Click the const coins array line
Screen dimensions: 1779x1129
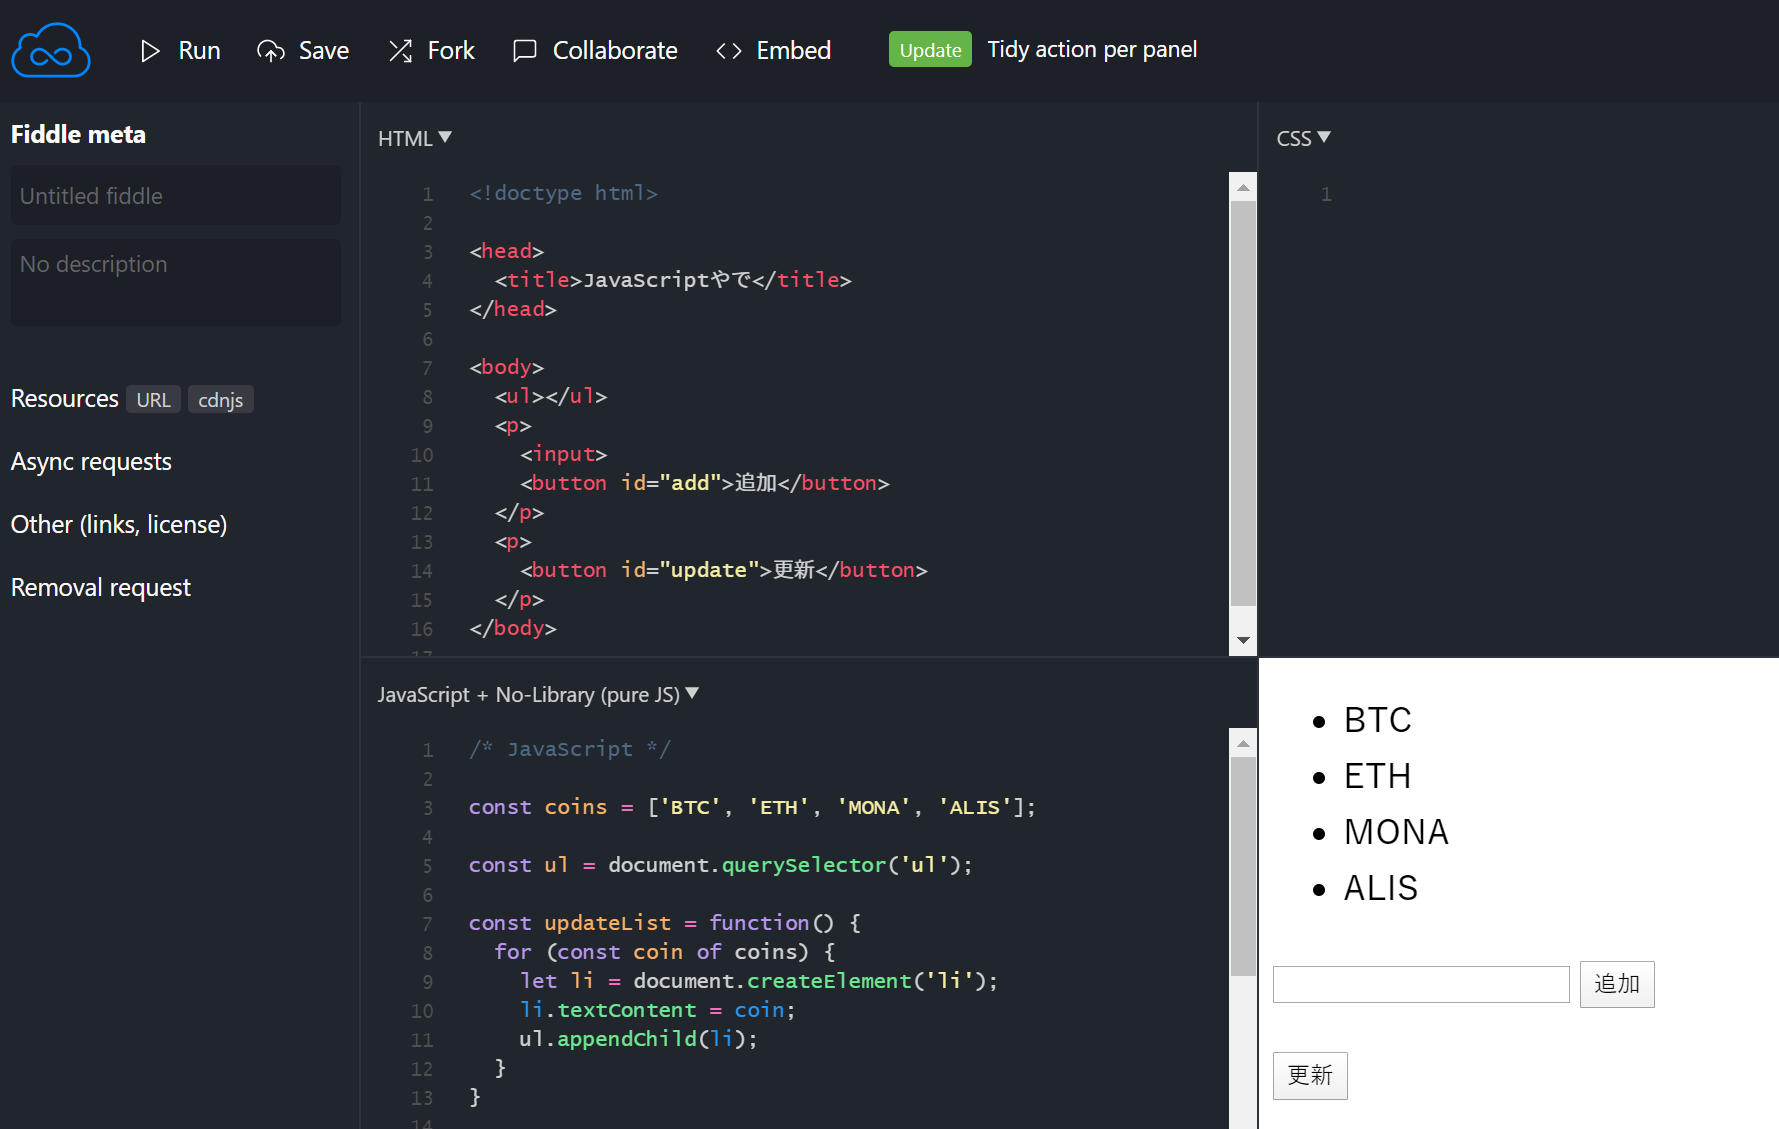pyautogui.click(x=752, y=807)
